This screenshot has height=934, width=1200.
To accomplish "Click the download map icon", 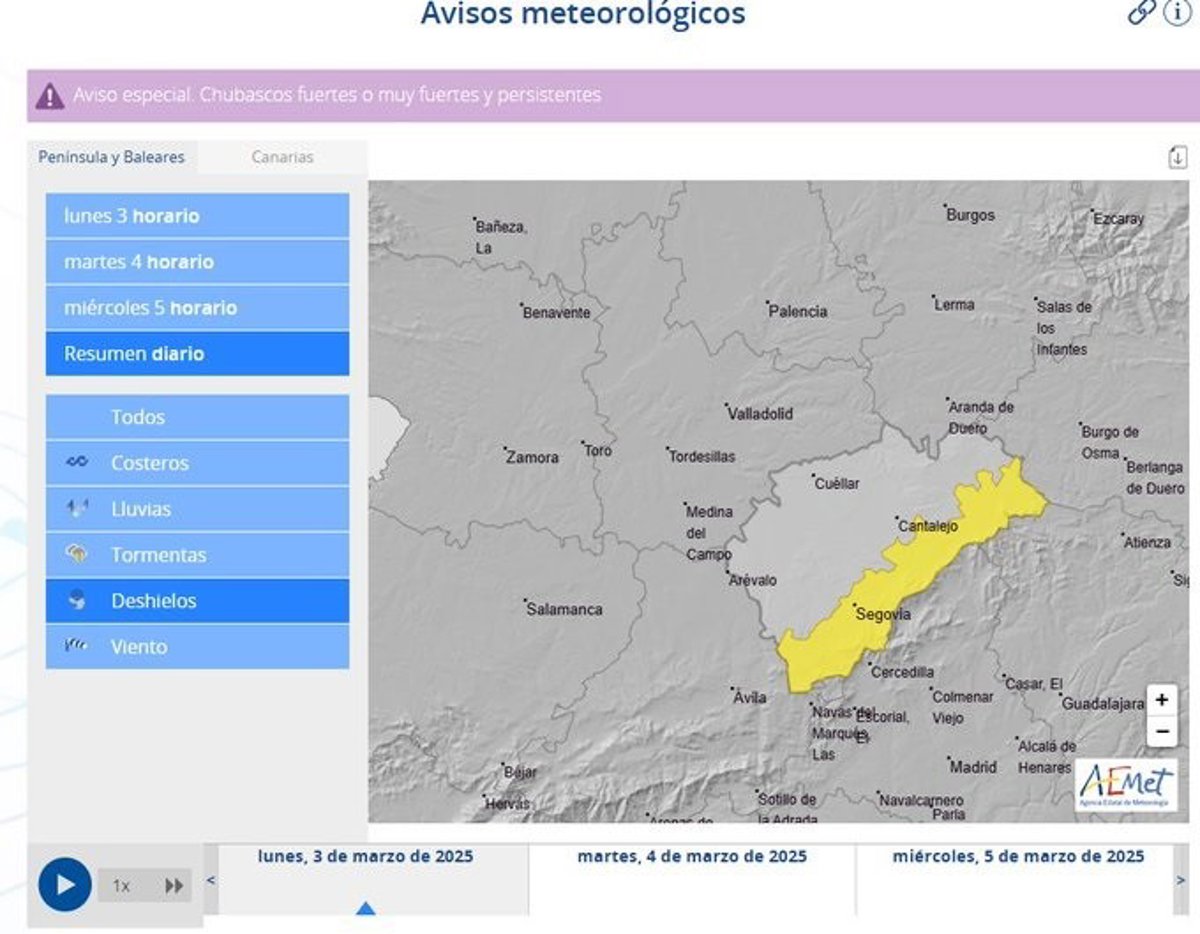I will pyautogui.click(x=1177, y=157).
